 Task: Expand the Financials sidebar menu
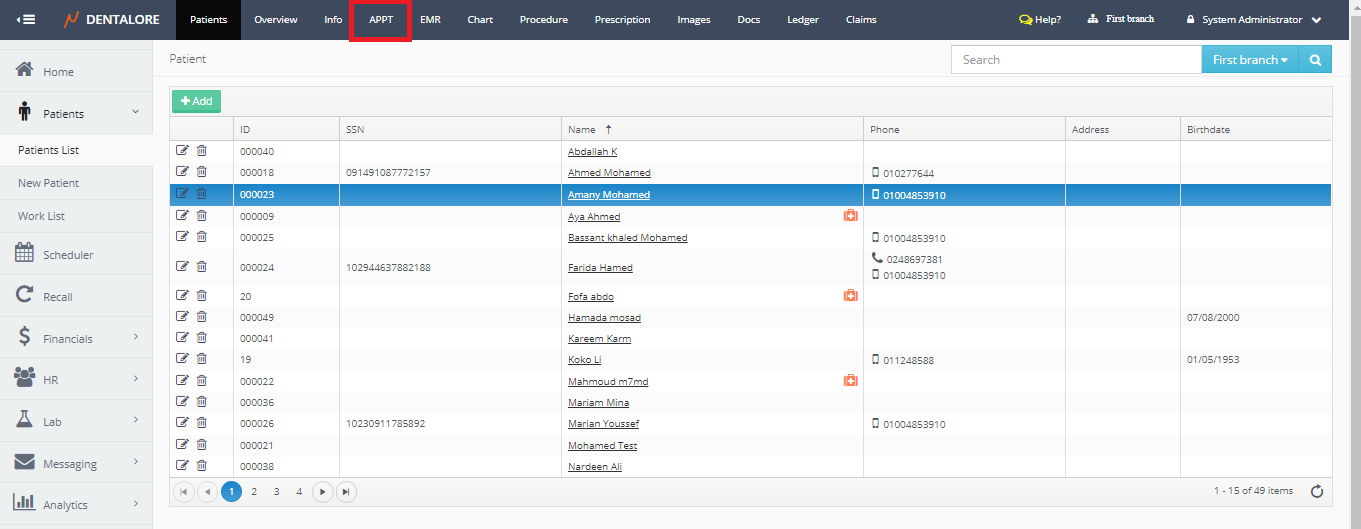point(76,339)
